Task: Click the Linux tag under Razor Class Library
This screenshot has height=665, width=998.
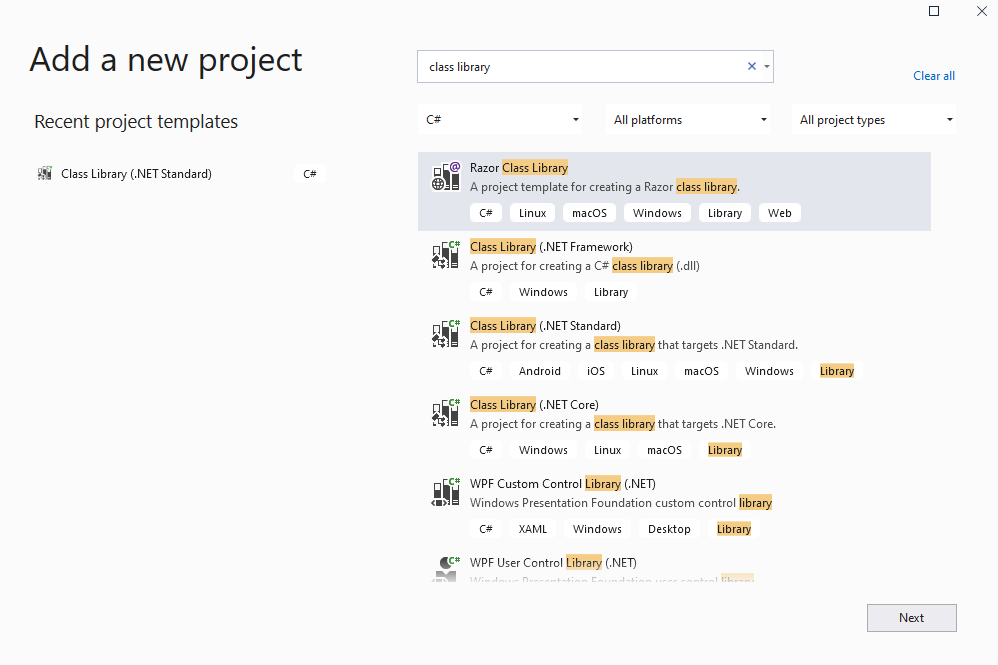Action: point(532,213)
